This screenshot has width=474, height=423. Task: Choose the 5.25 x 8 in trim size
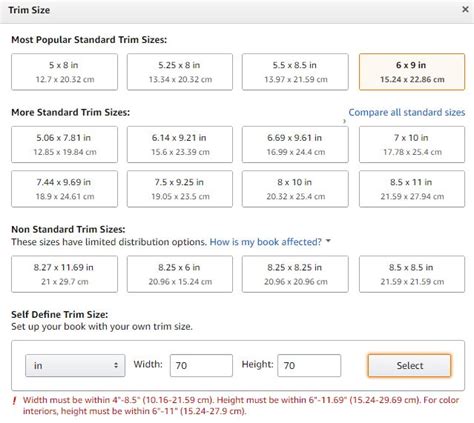180,72
